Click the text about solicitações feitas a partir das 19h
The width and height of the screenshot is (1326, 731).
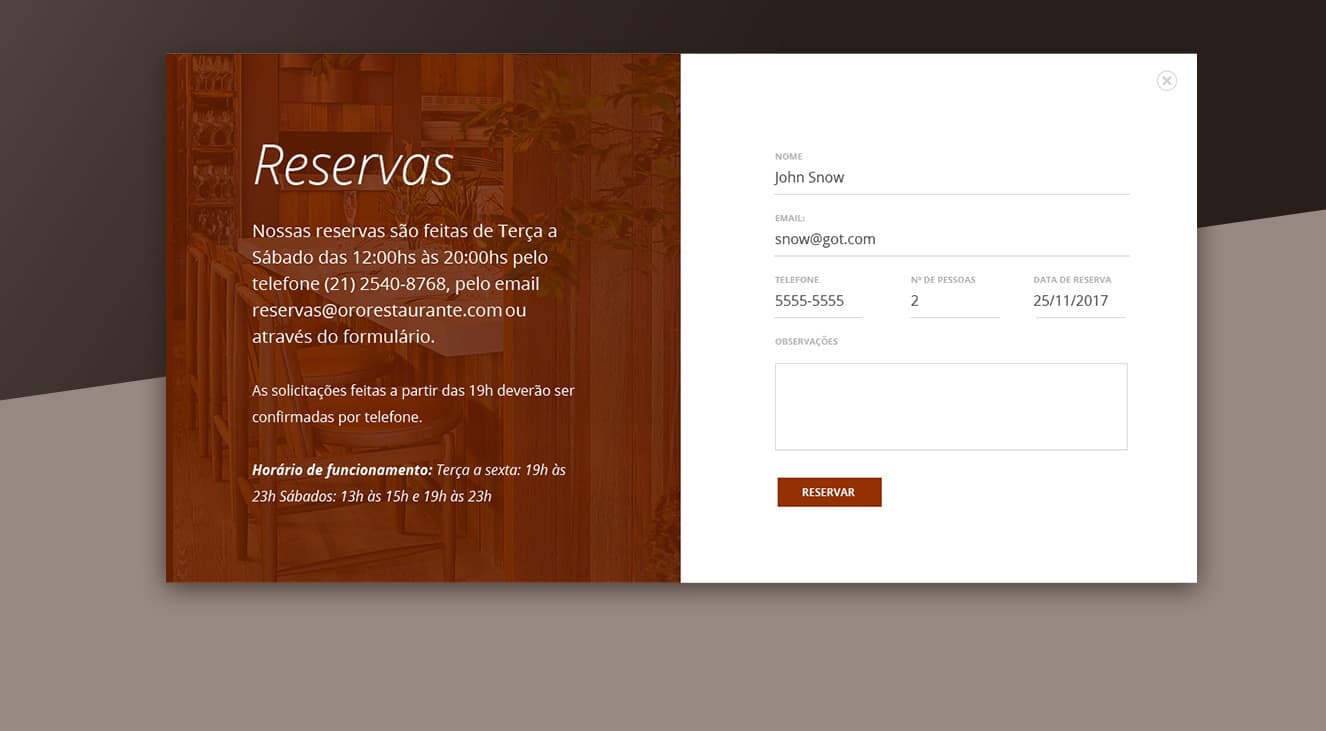click(413, 403)
